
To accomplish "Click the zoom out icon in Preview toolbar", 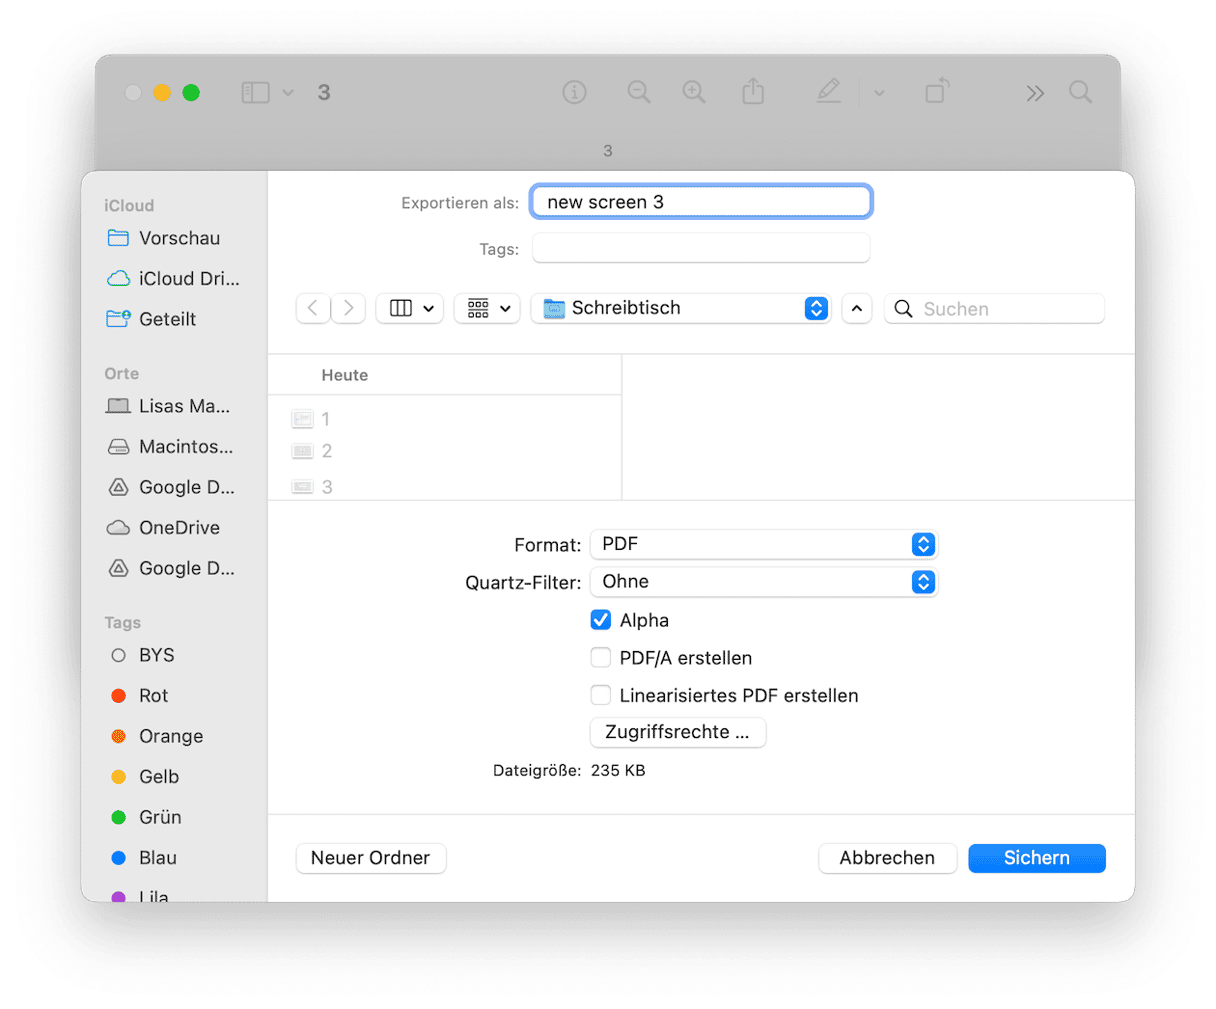I will click(639, 93).
